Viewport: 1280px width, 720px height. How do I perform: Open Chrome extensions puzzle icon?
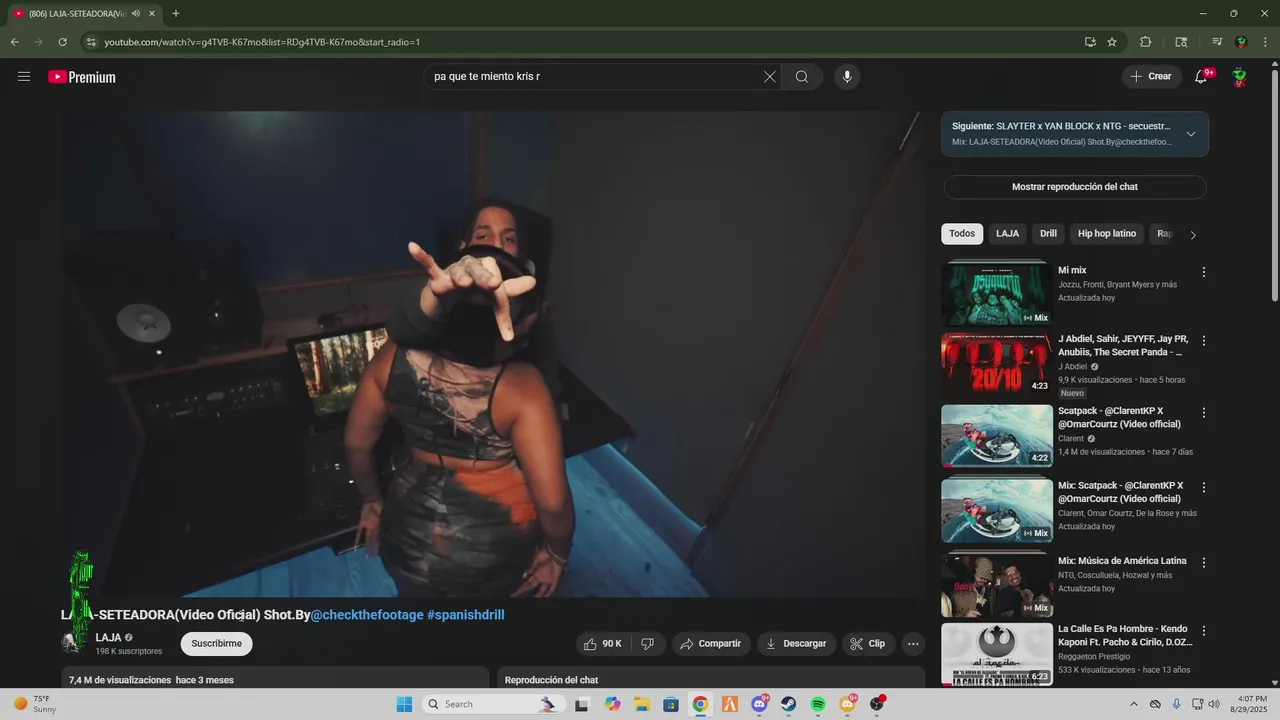pyautogui.click(x=1146, y=42)
